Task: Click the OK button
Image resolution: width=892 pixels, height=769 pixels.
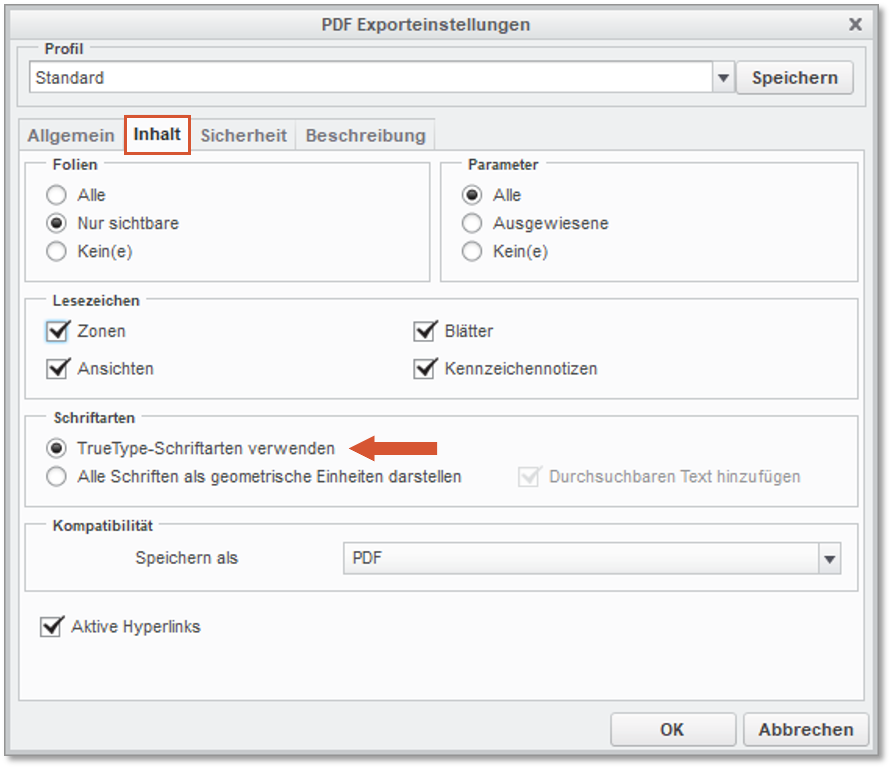Action: tap(672, 730)
